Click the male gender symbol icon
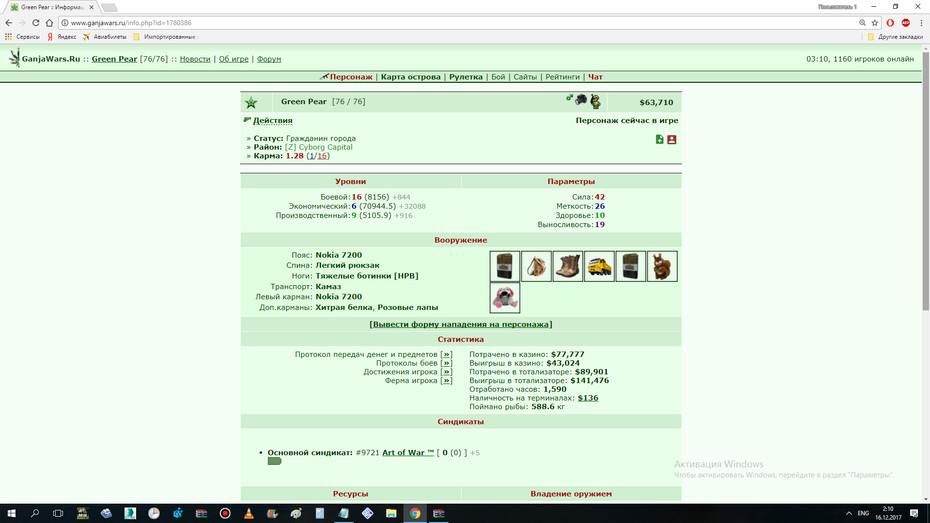930x523 pixels. pos(569,98)
